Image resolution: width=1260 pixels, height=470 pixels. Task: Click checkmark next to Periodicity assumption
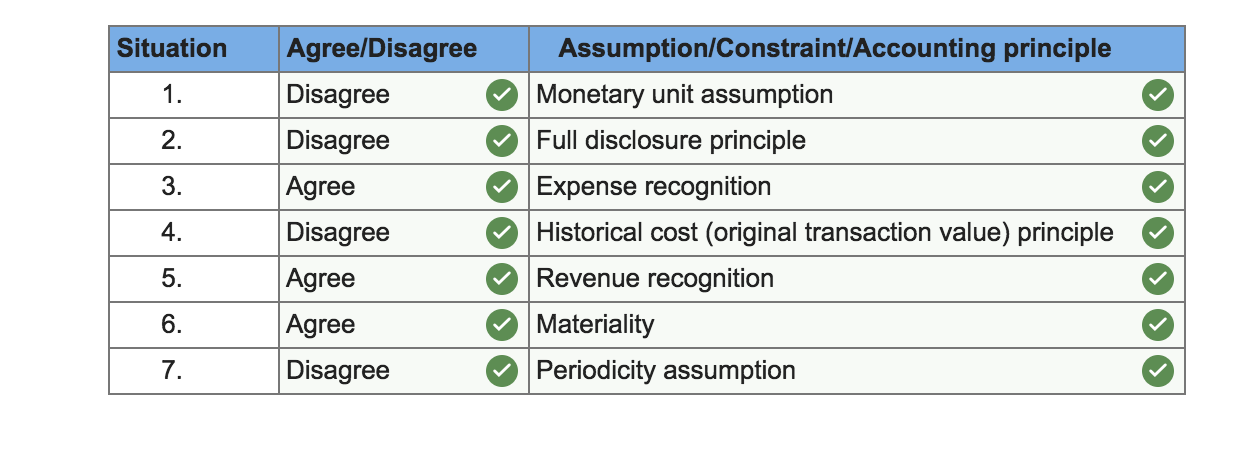point(1157,371)
